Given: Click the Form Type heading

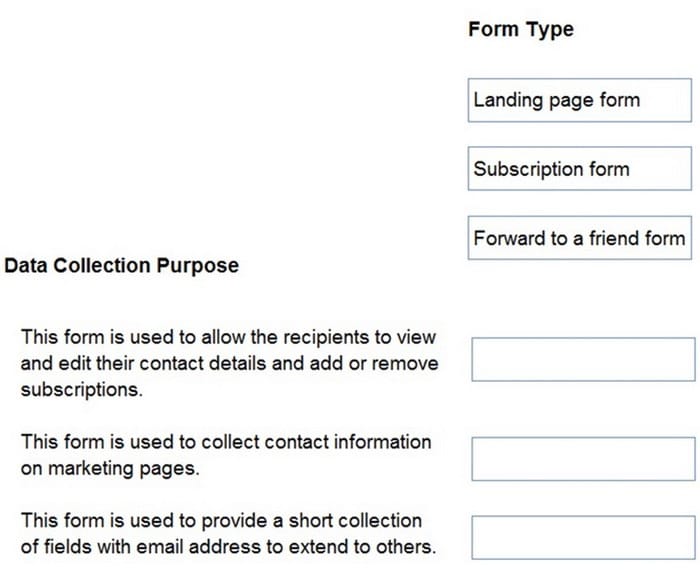Looking at the screenshot, I should 521,30.
